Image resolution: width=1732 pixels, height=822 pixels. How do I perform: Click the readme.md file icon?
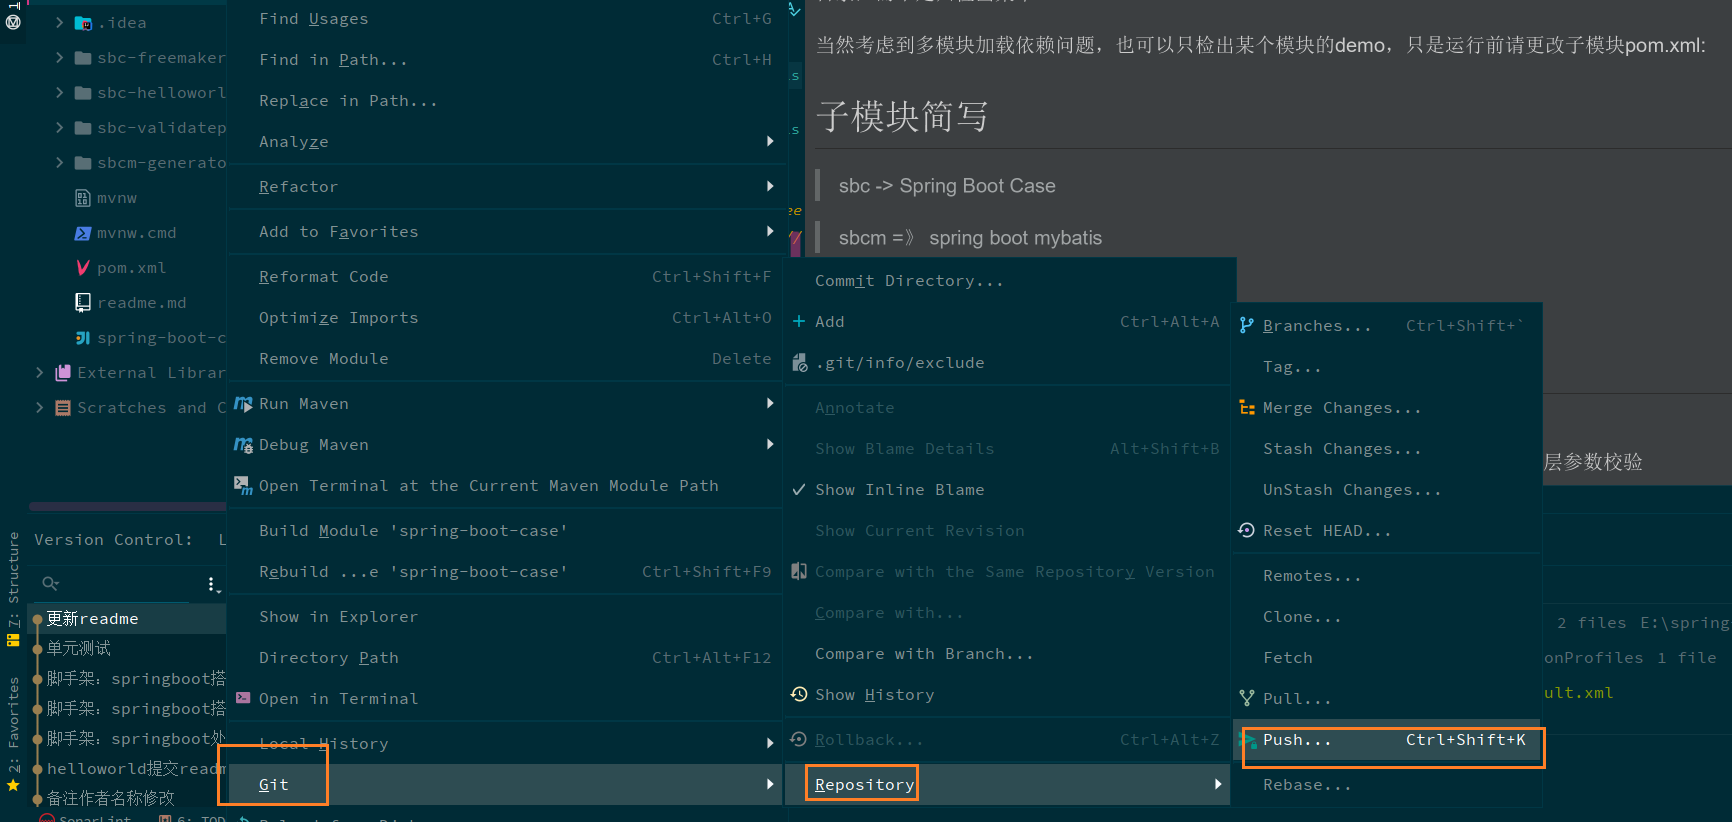click(83, 302)
